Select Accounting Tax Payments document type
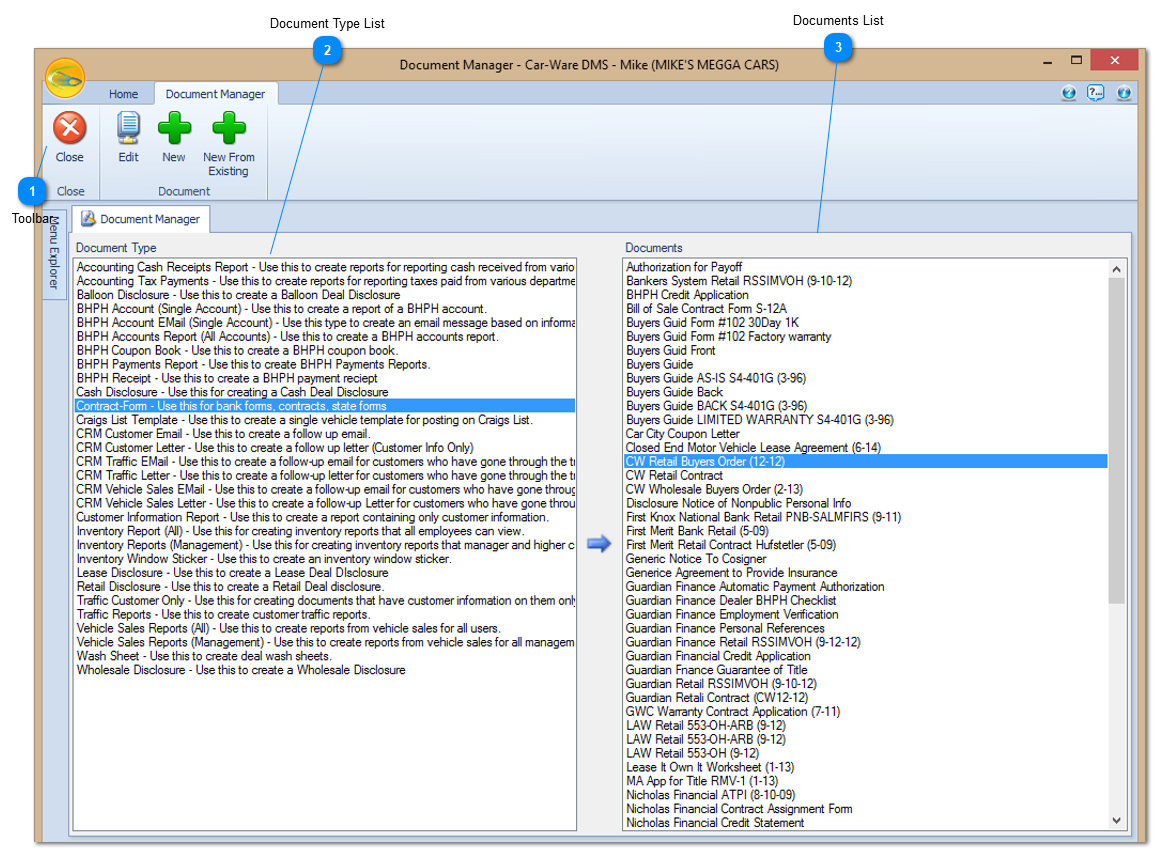Screen dimensions: 1155x851 (x=325, y=281)
